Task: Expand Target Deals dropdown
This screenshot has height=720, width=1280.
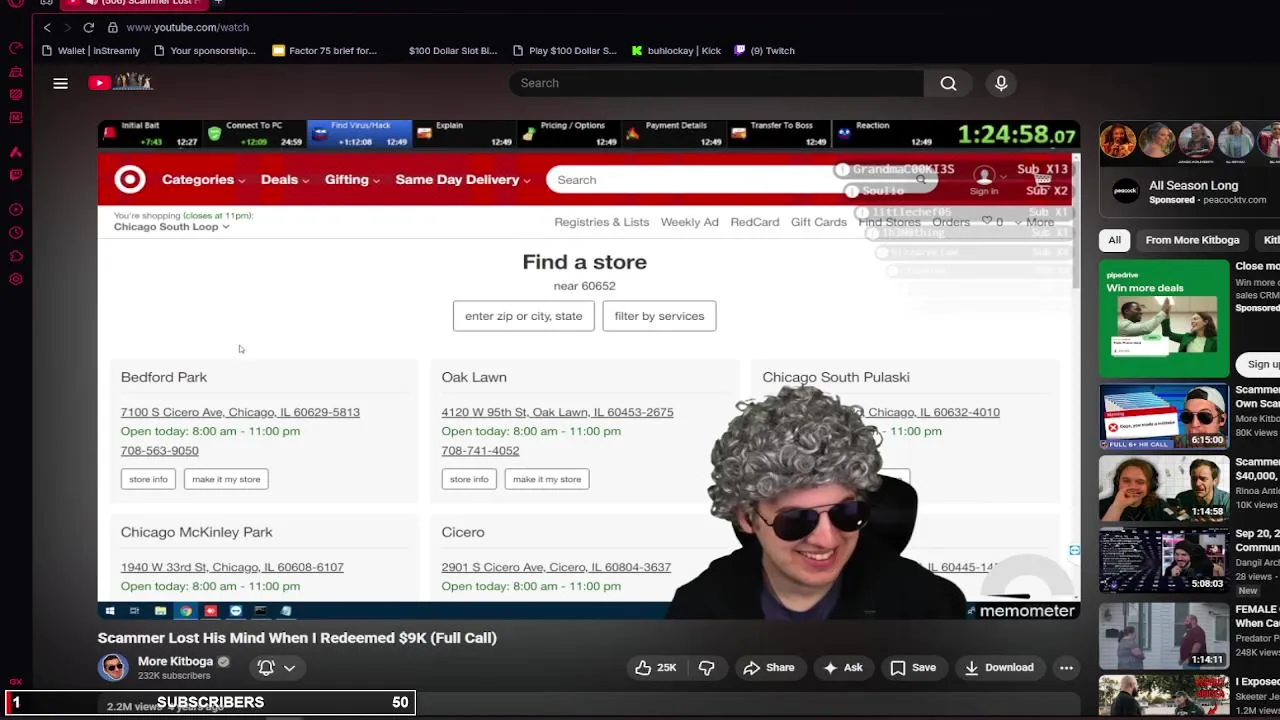Action: (285, 179)
